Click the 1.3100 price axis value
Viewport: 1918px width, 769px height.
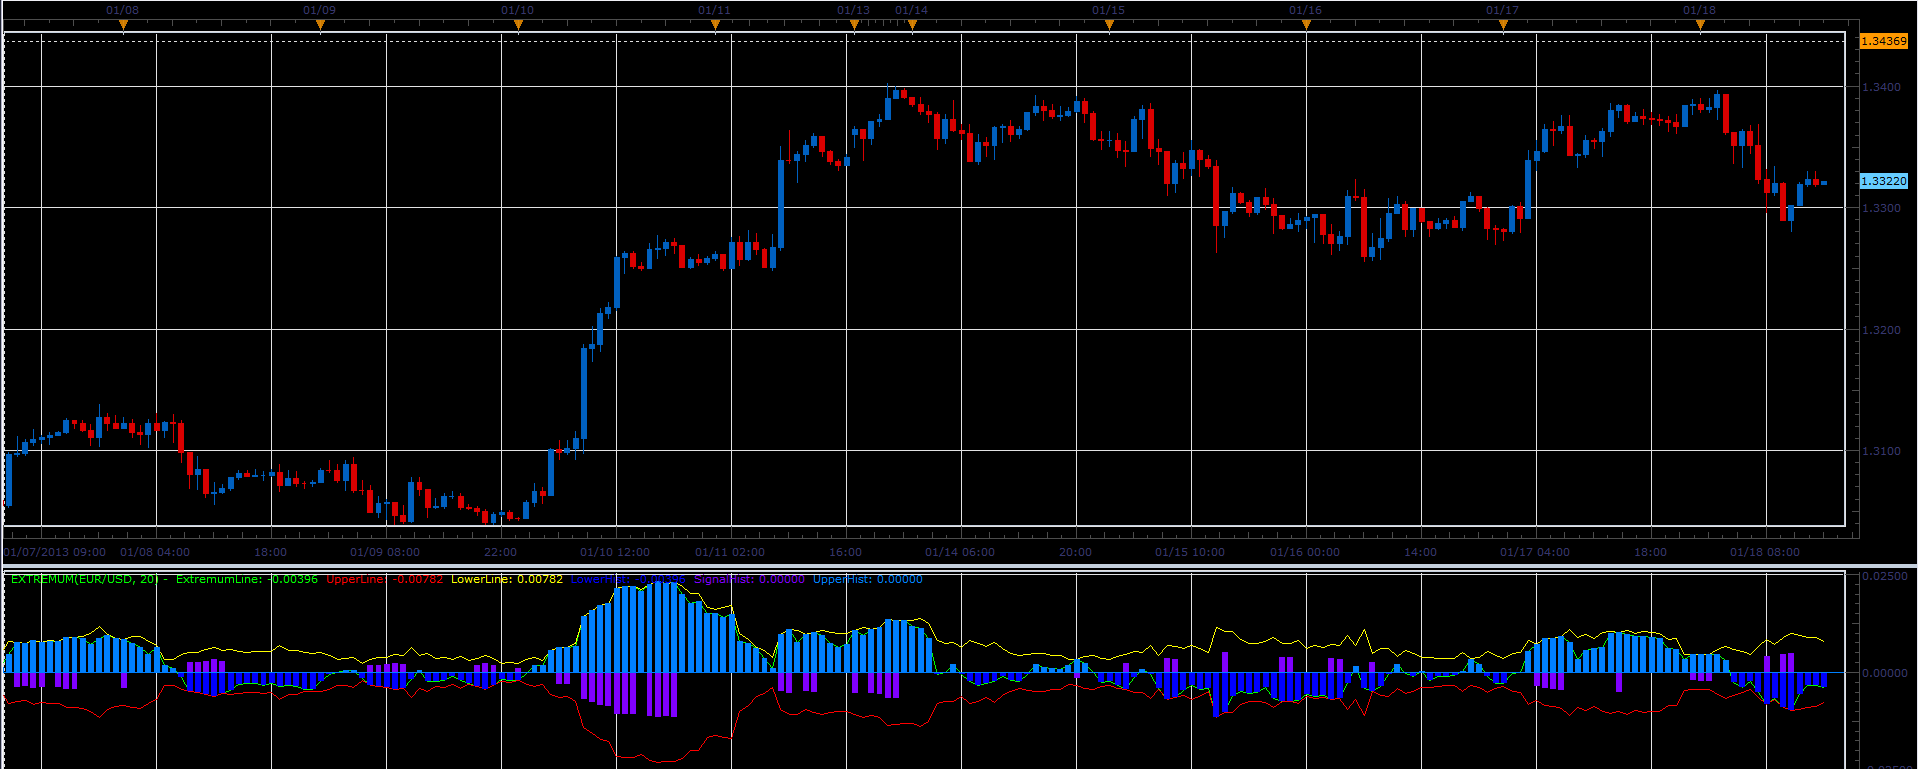click(1881, 451)
